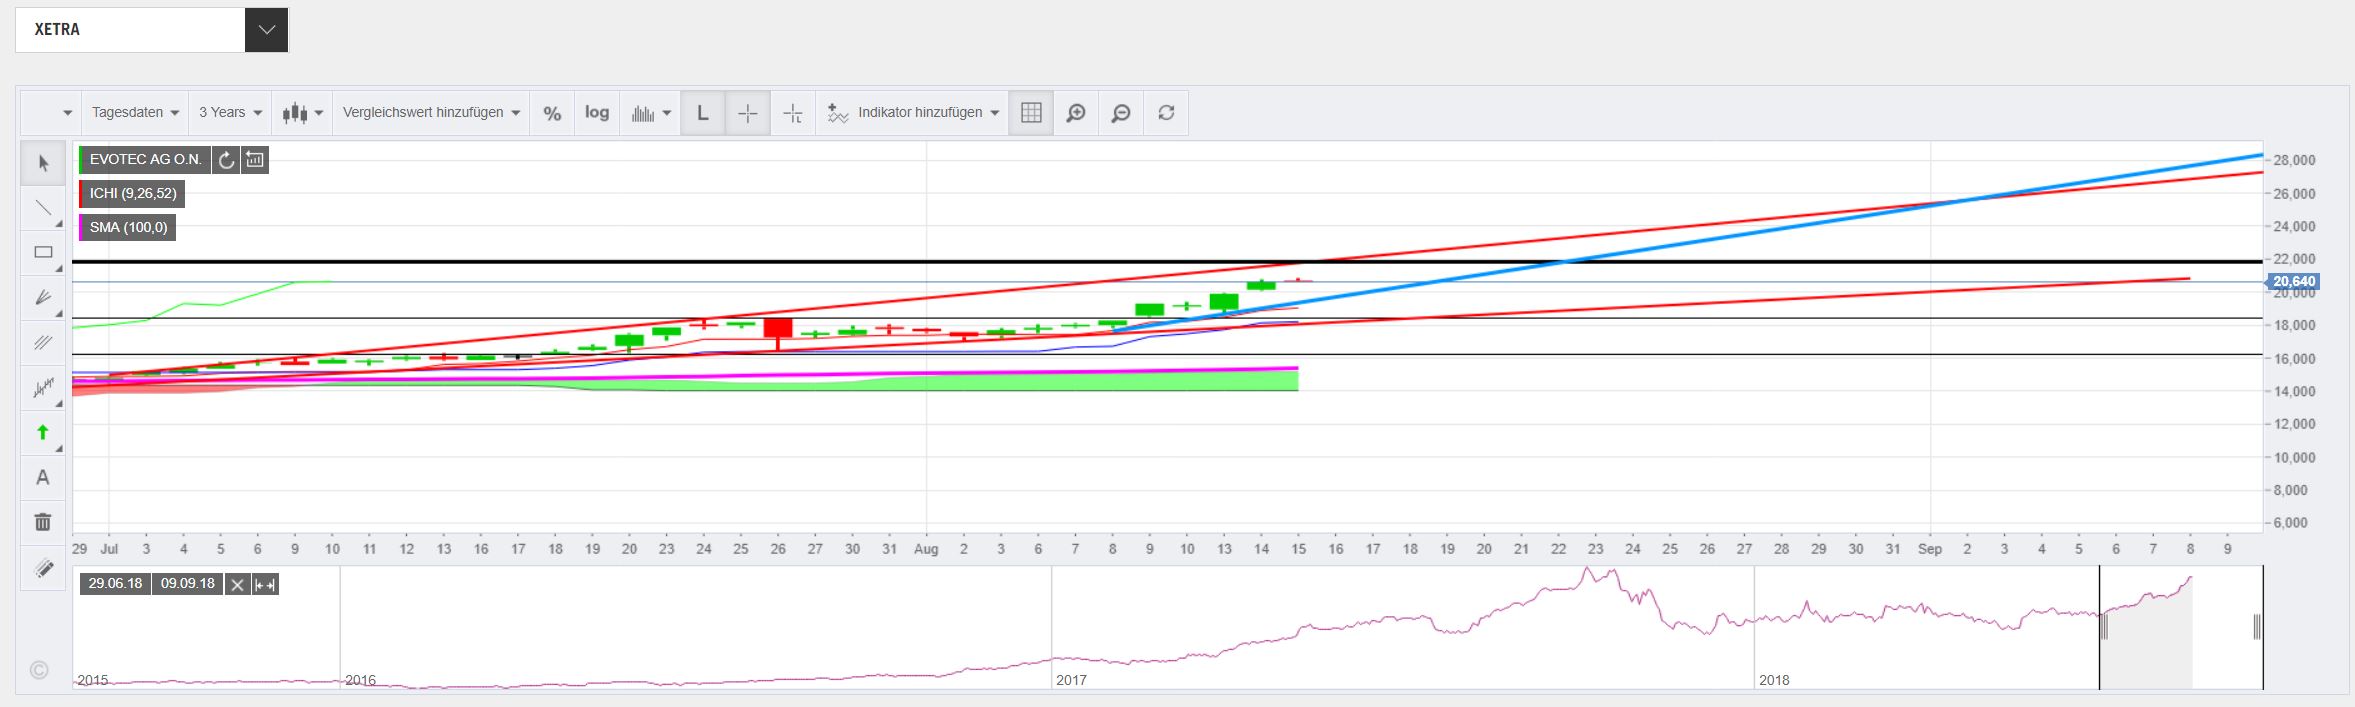The height and width of the screenshot is (707, 2355).
Task: Toggle the chart grid button
Action: click(x=1031, y=113)
